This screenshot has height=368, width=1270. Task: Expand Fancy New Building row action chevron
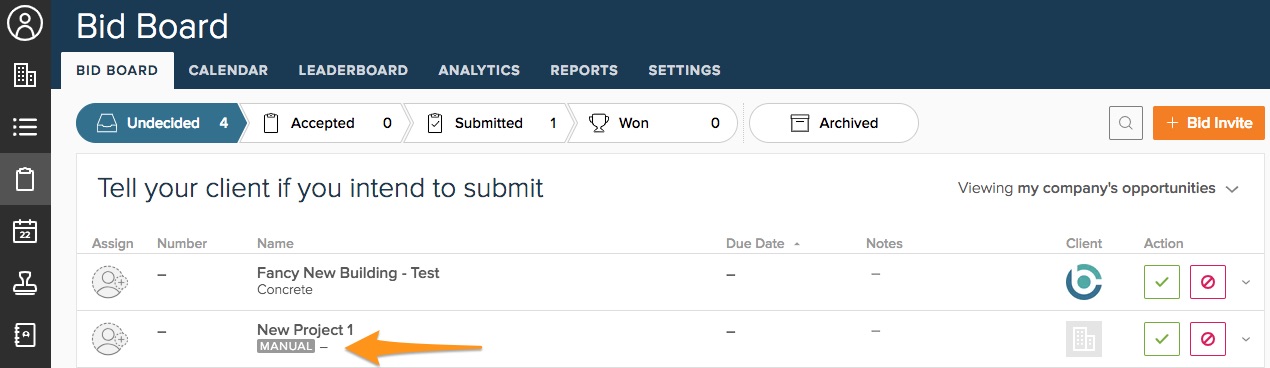1246,282
